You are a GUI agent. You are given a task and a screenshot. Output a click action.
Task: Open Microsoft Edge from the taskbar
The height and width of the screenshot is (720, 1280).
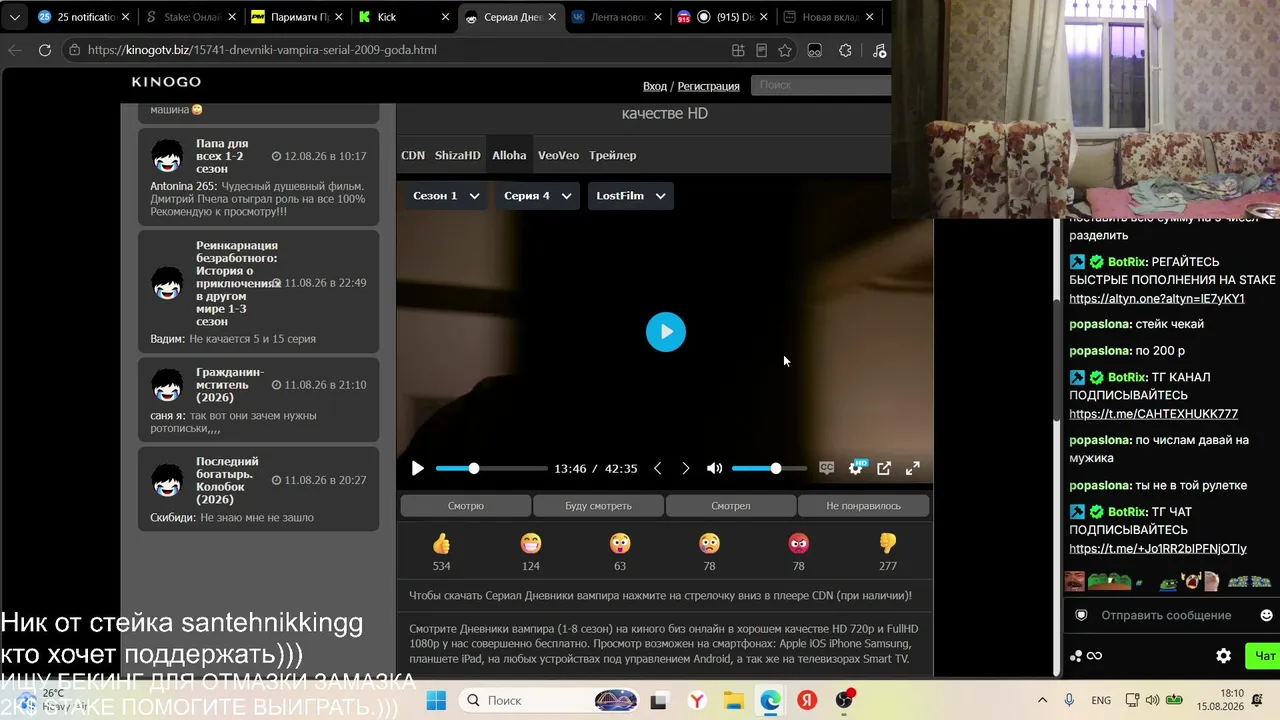tap(770, 700)
